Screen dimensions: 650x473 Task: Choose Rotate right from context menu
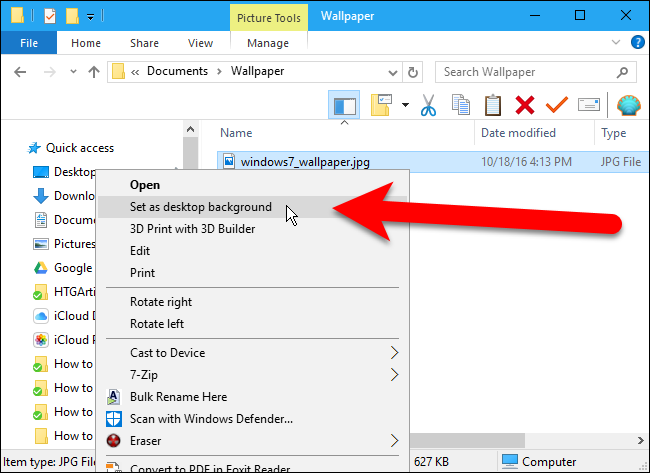(x=161, y=302)
